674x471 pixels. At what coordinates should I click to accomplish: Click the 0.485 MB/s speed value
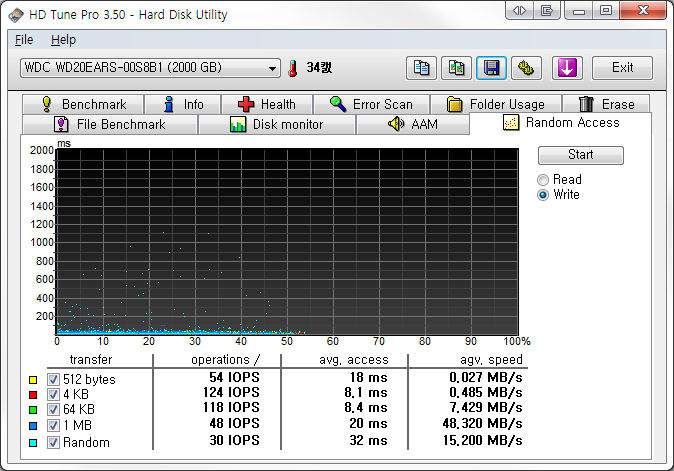(486, 392)
